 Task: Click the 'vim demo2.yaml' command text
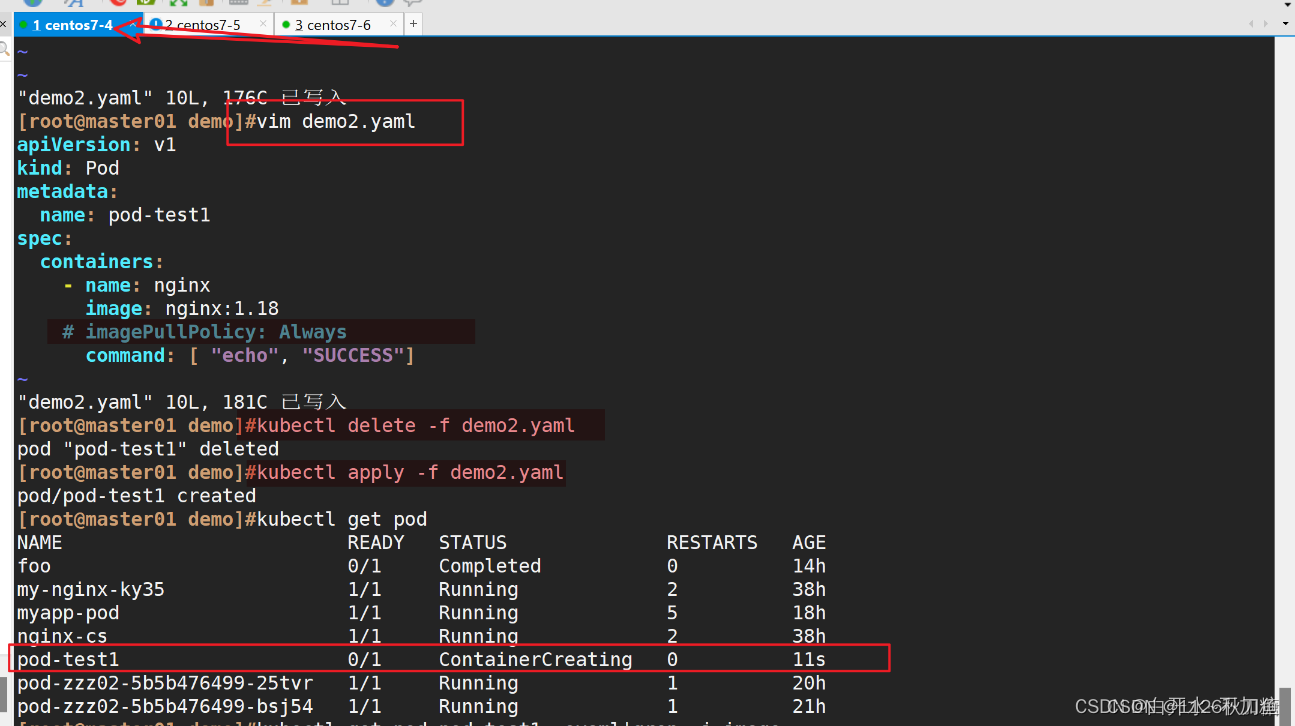(x=336, y=122)
